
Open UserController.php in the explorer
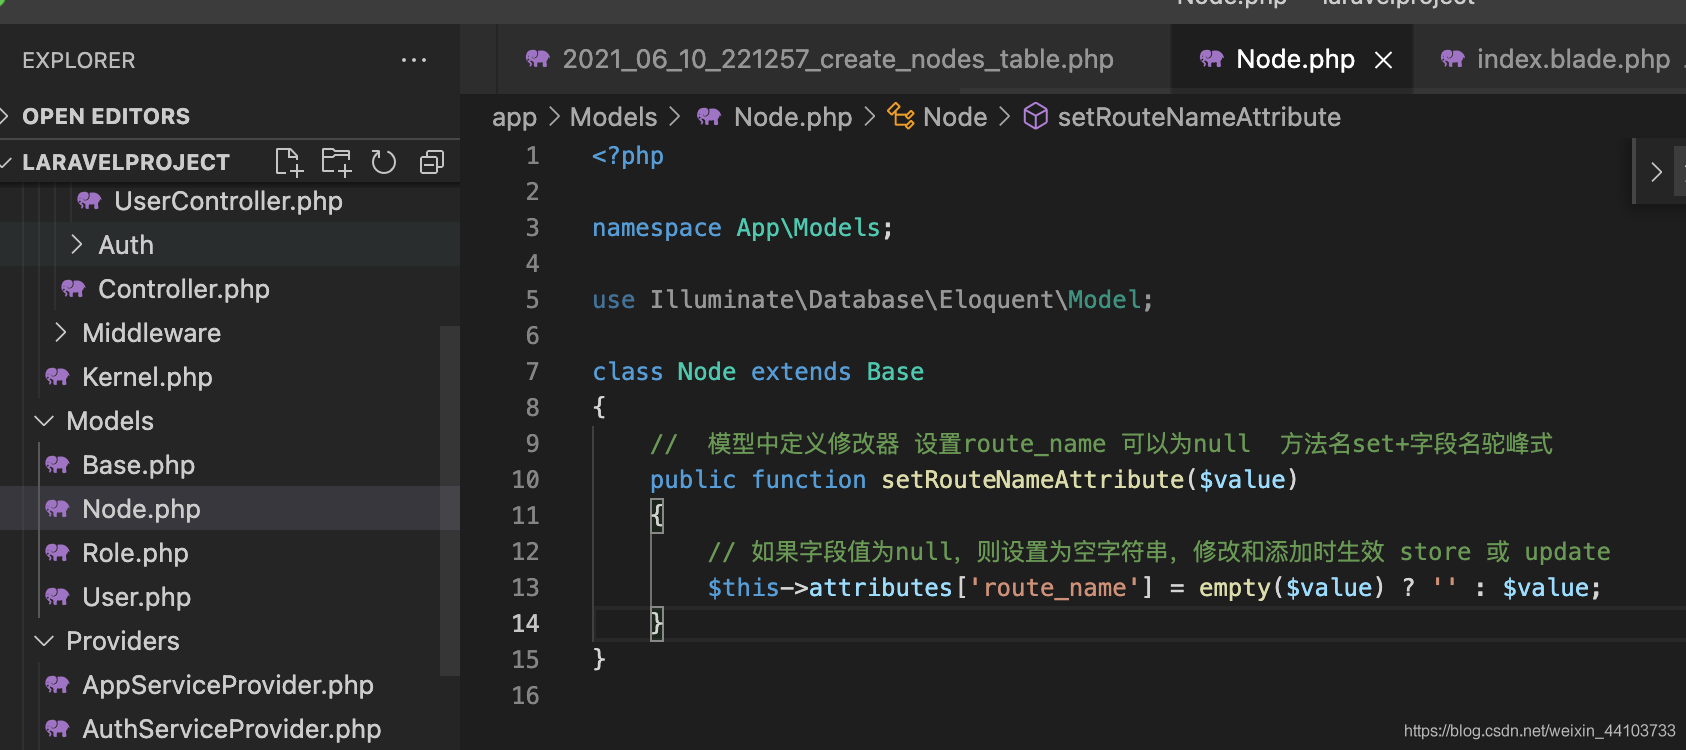coord(228,201)
